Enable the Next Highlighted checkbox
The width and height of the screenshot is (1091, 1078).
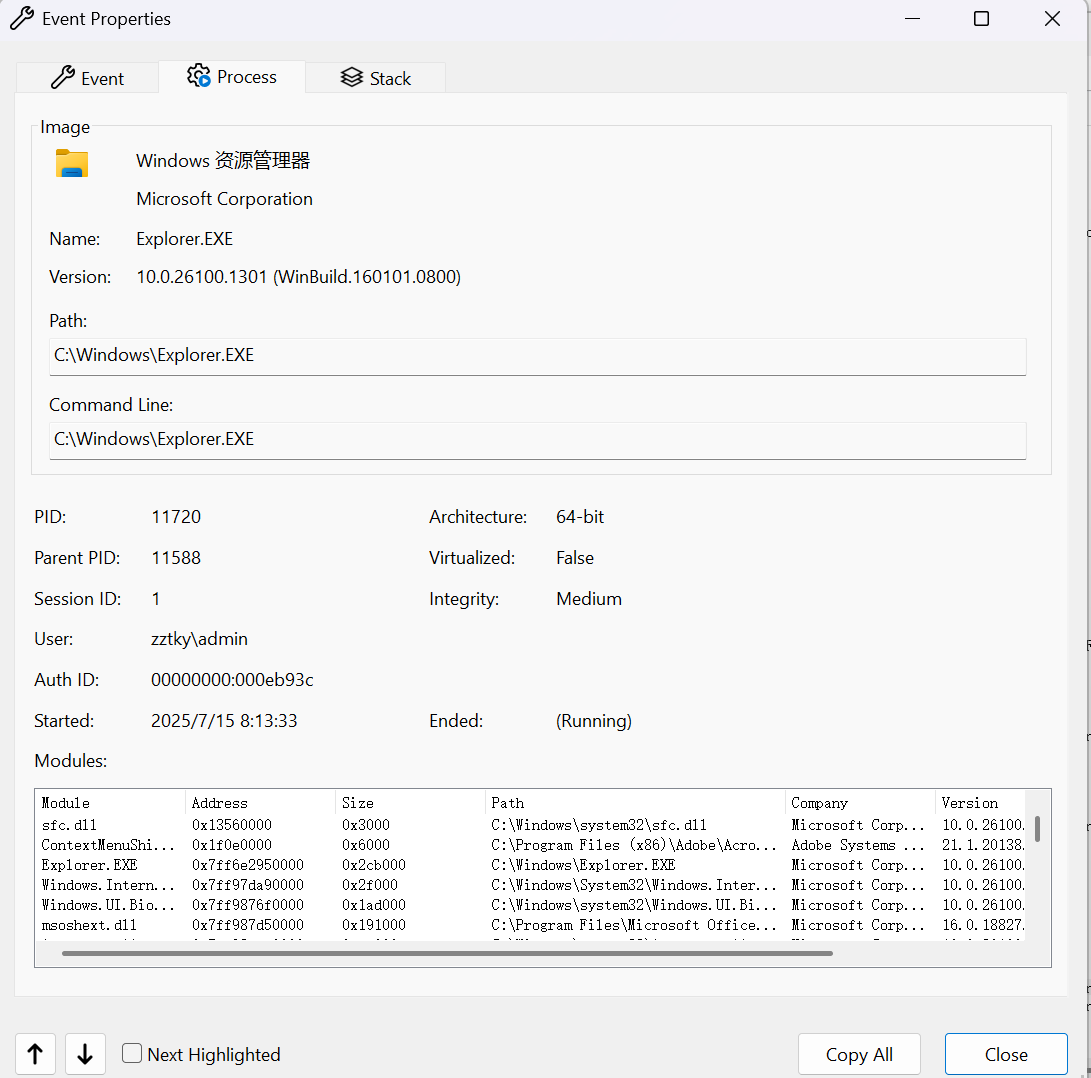(x=132, y=1053)
